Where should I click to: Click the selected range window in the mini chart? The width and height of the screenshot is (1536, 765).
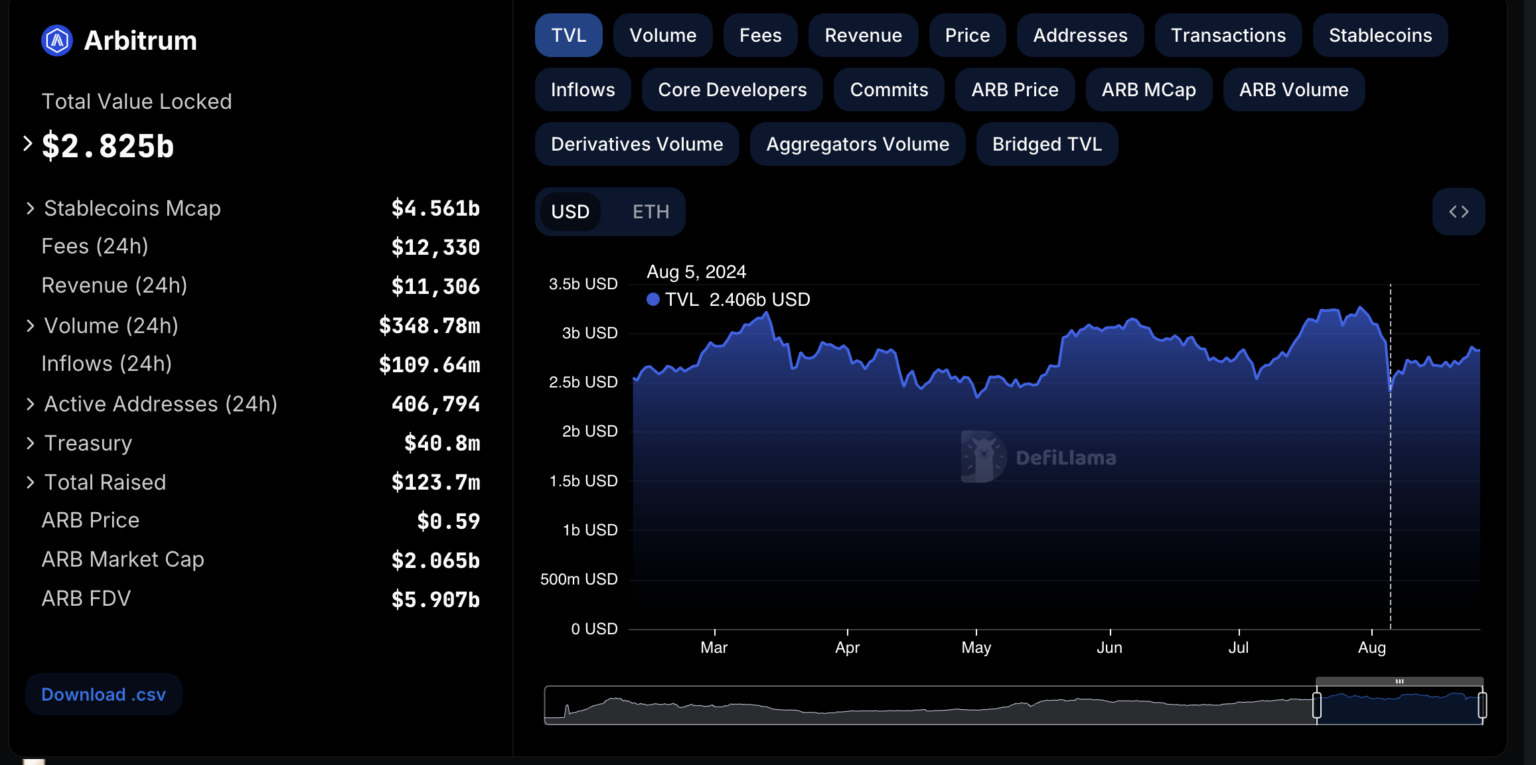[x=1400, y=705]
